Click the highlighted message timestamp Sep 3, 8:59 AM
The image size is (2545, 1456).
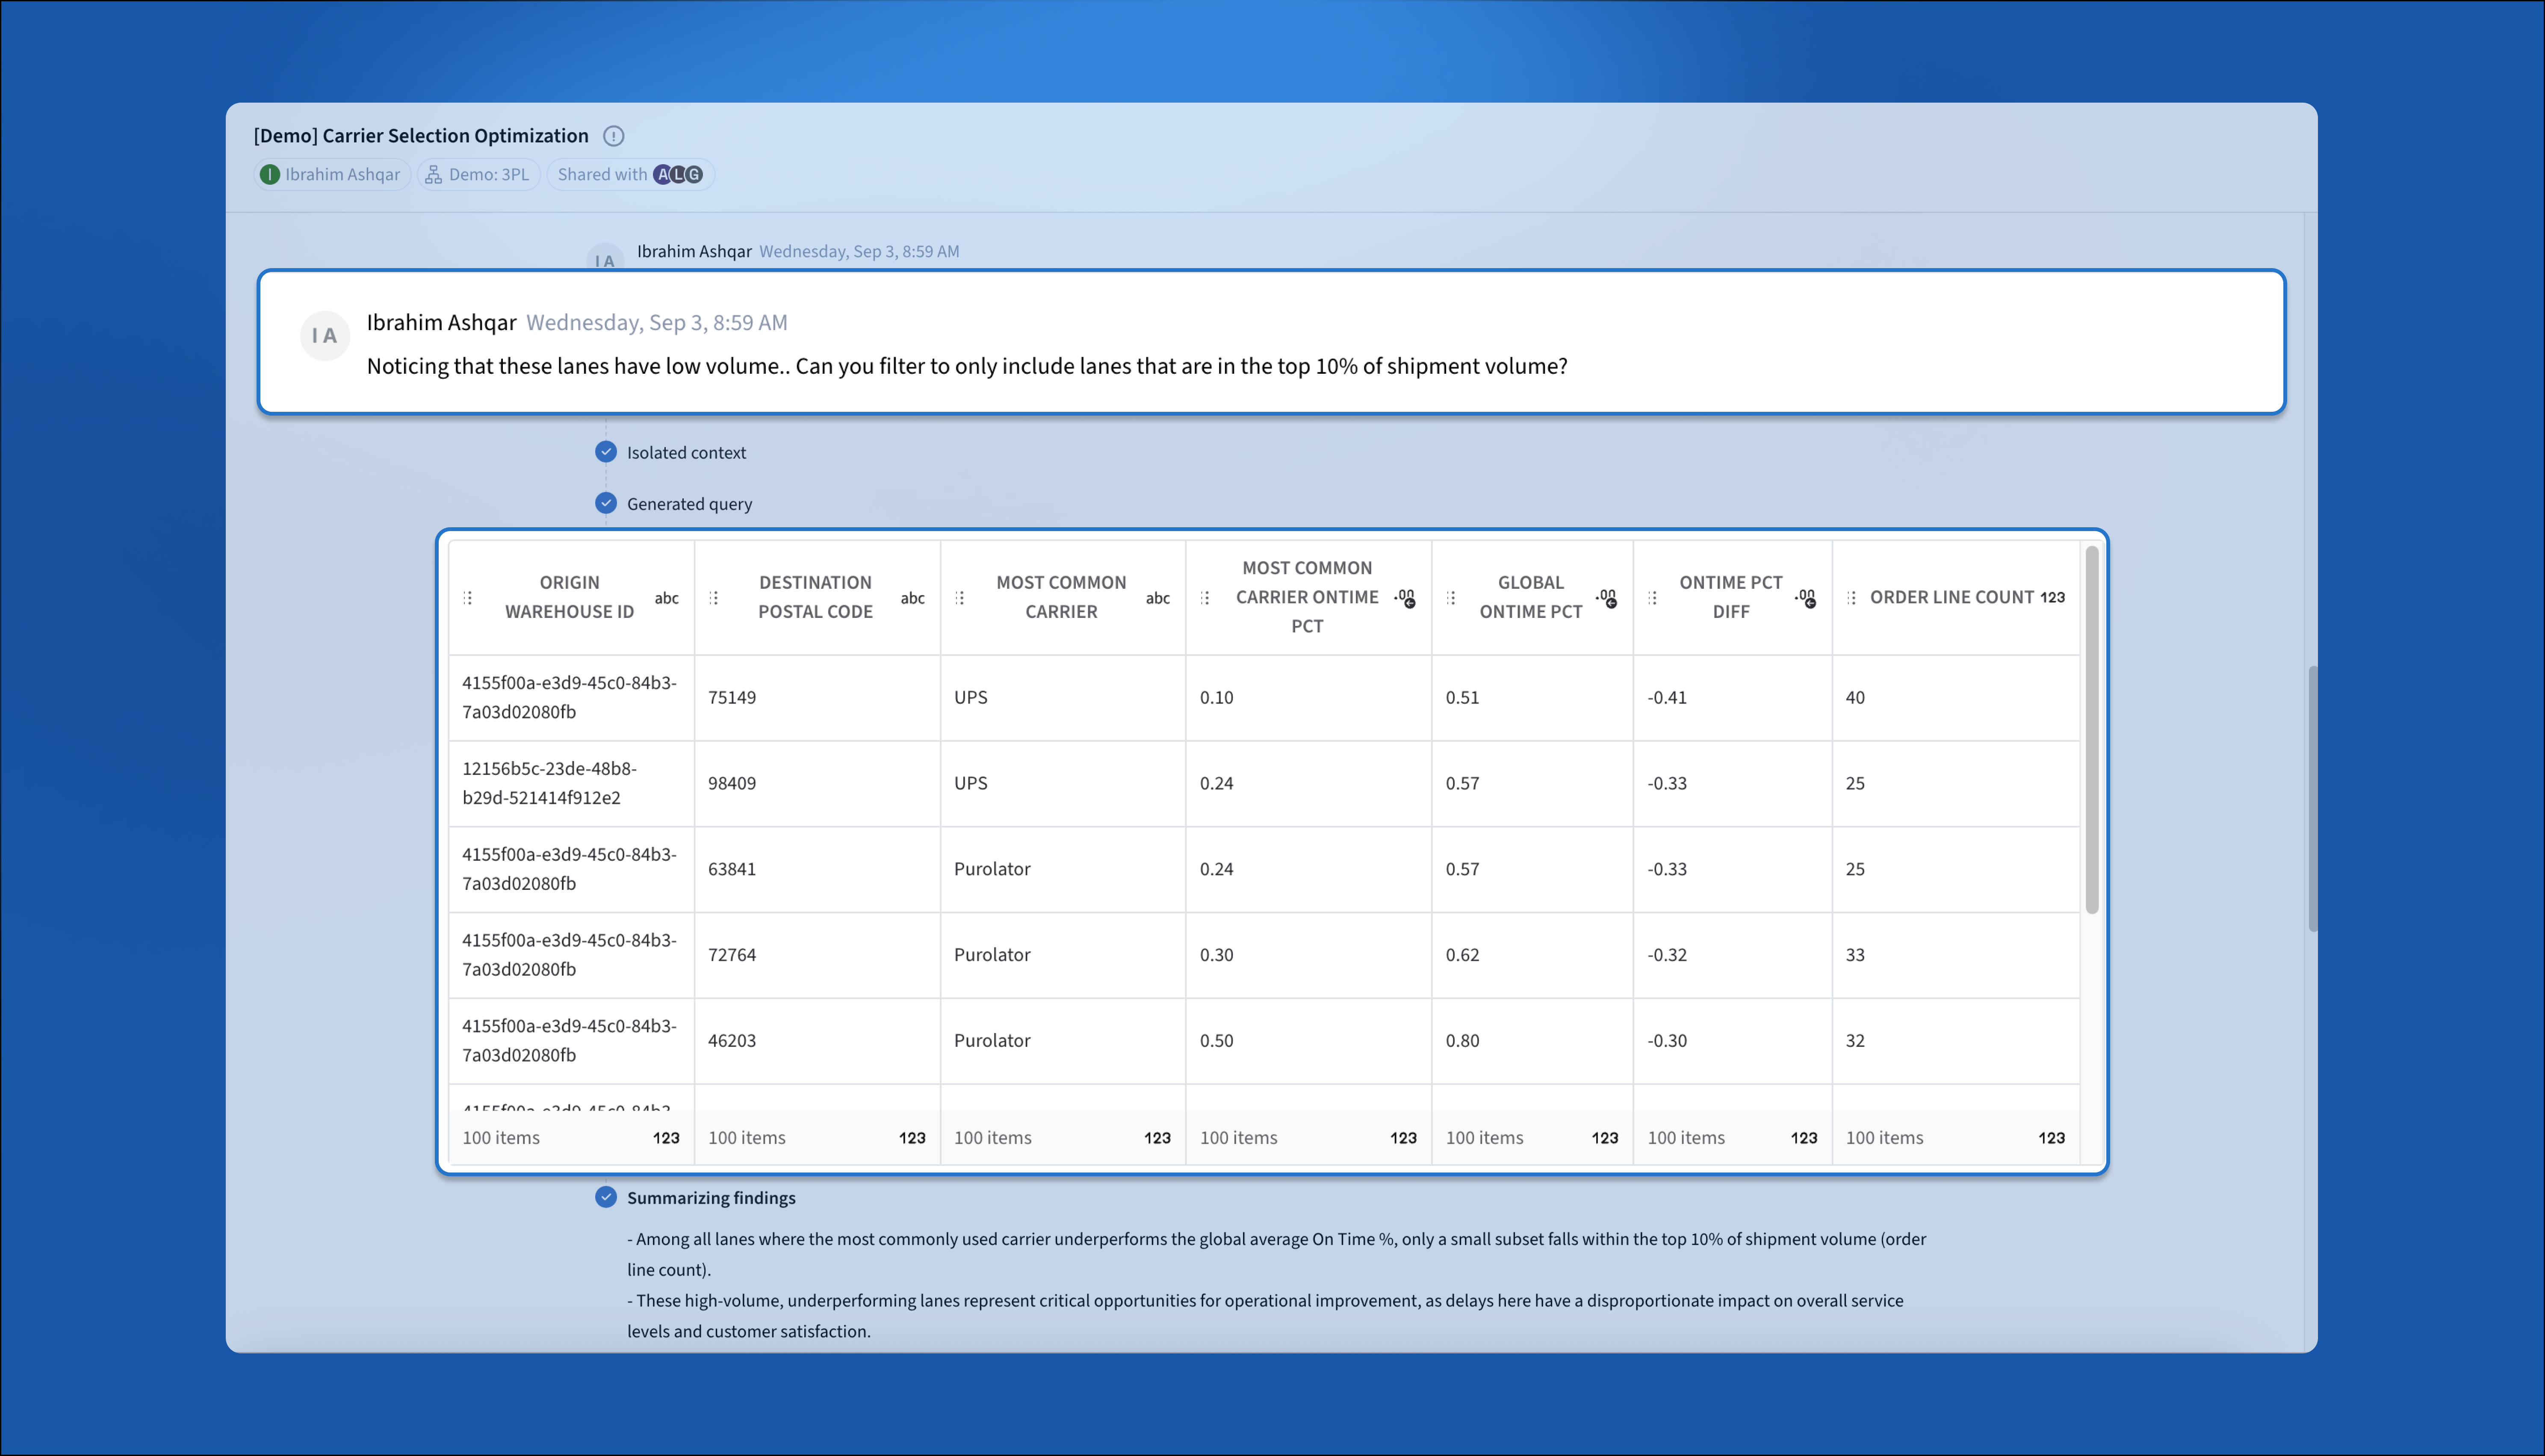coord(657,323)
